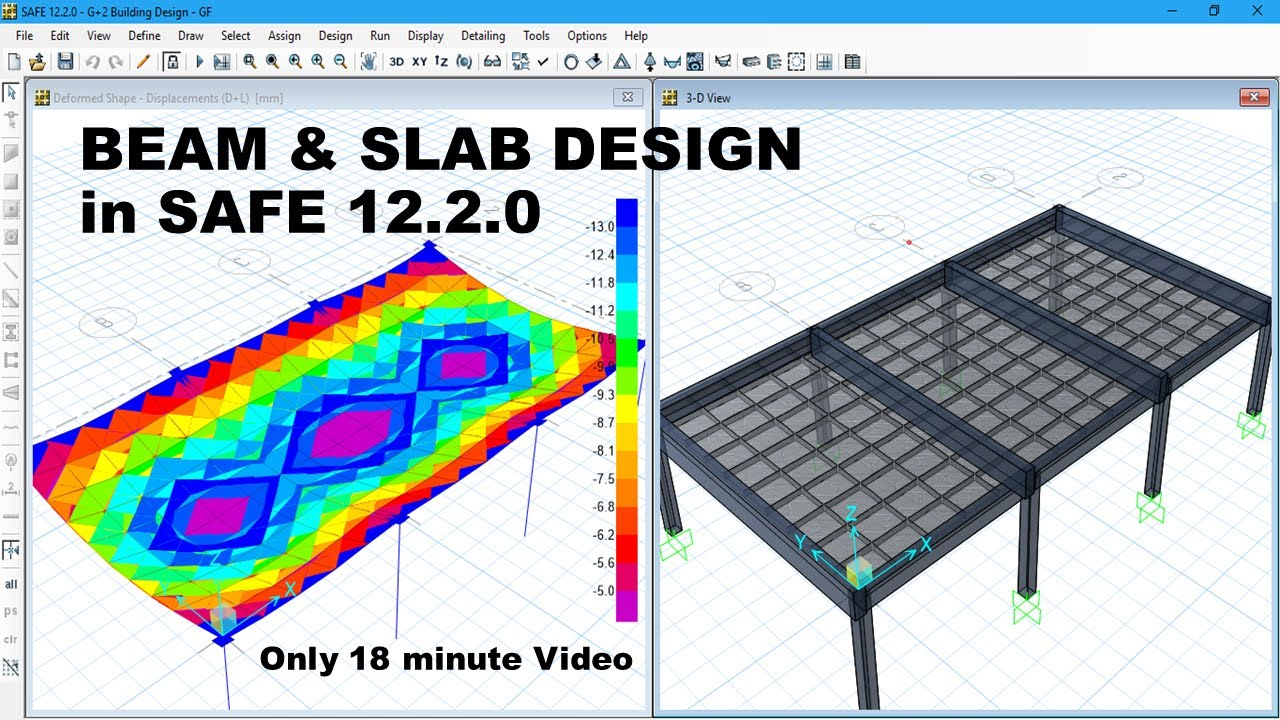Open the View menu

pos(99,35)
